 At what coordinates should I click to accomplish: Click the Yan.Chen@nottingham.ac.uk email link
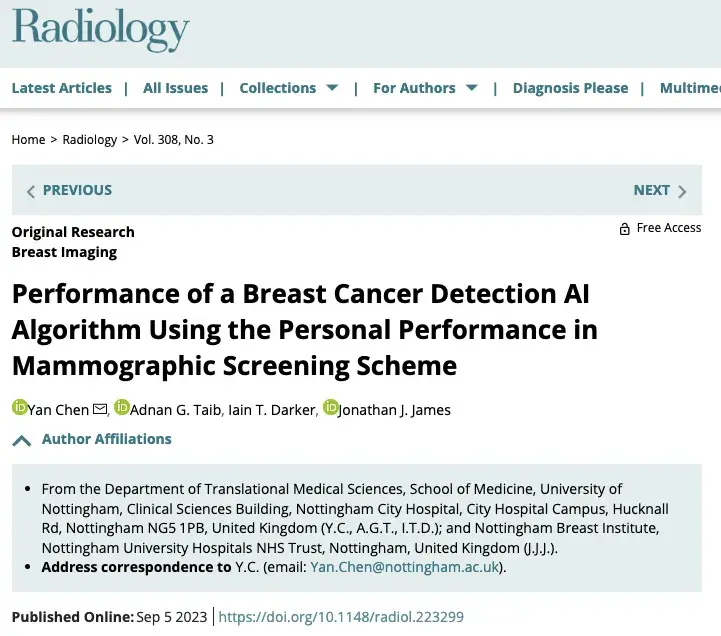click(405, 567)
